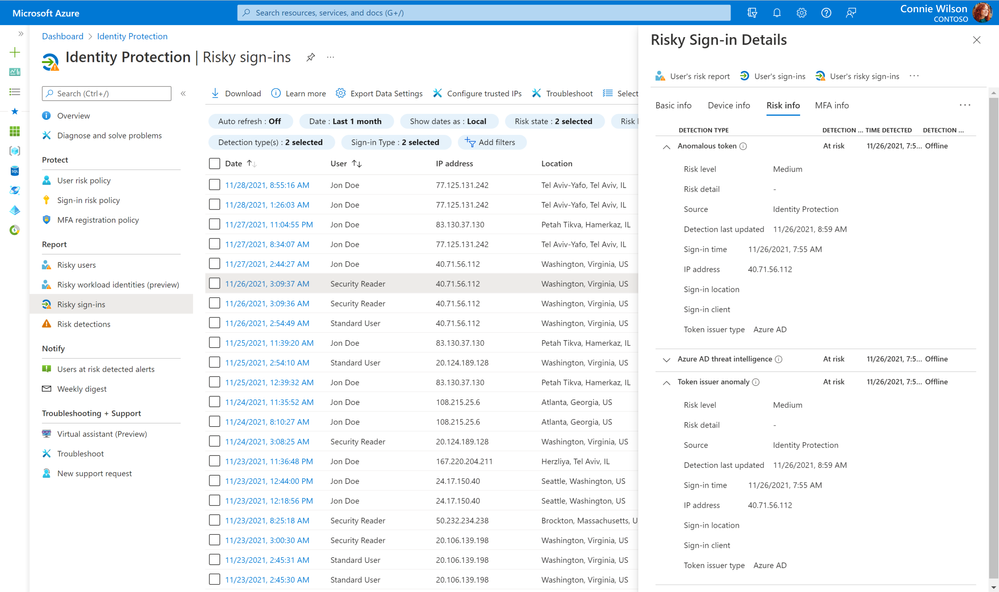999x592 pixels.
Task: Open Overview in left menu
Action: (73, 116)
